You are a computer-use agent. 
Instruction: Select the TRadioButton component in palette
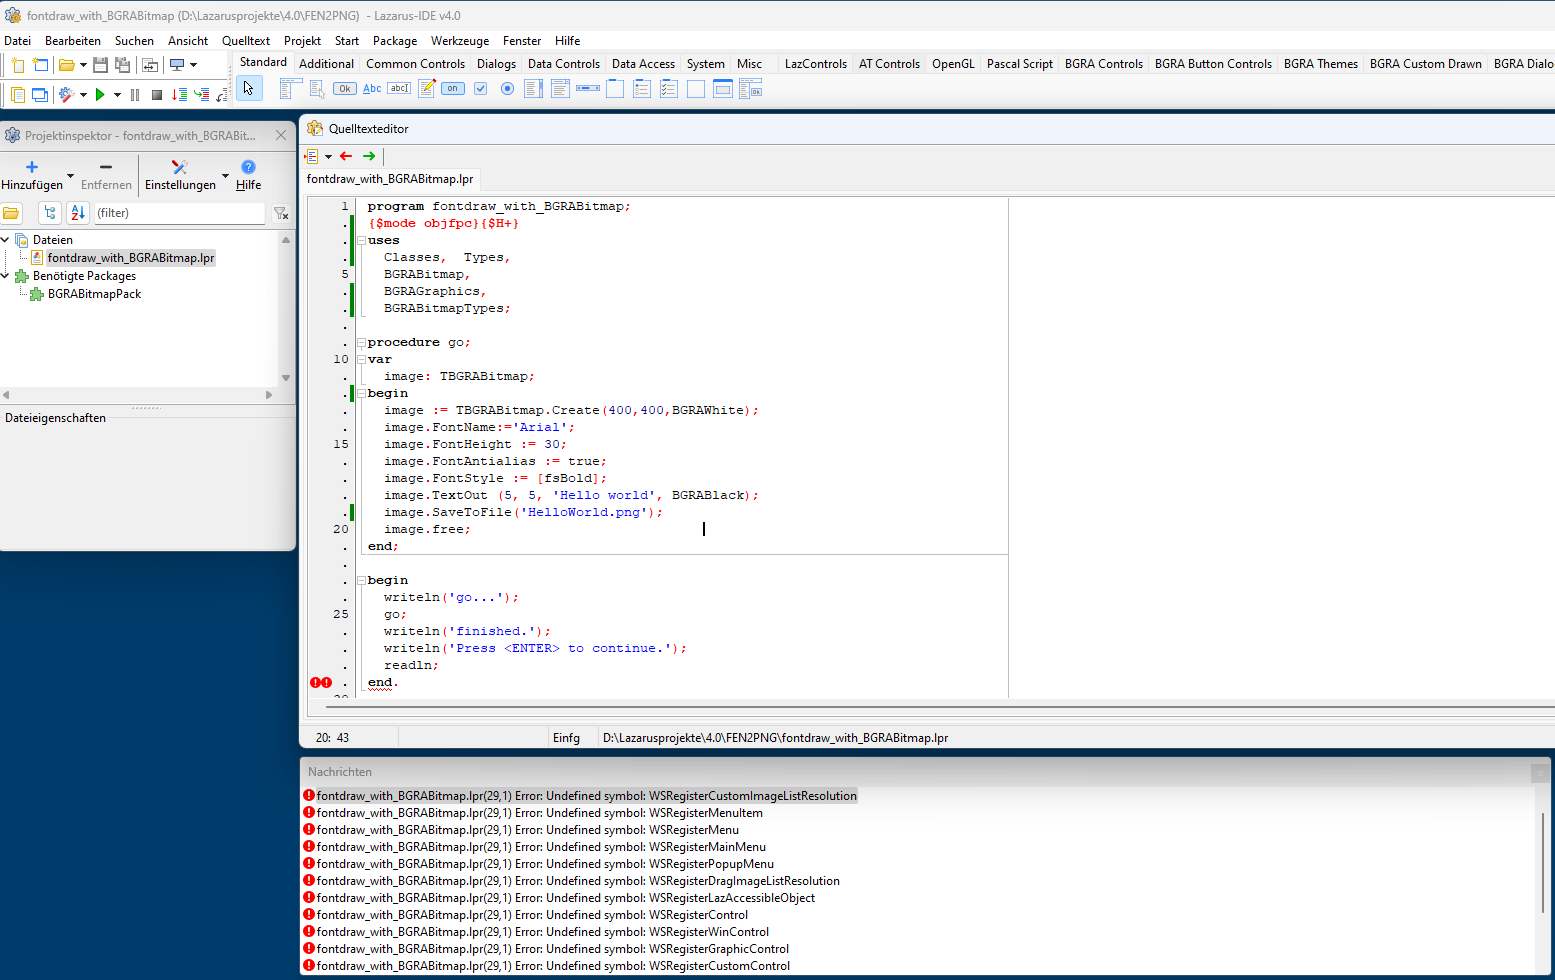coord(507,89)
